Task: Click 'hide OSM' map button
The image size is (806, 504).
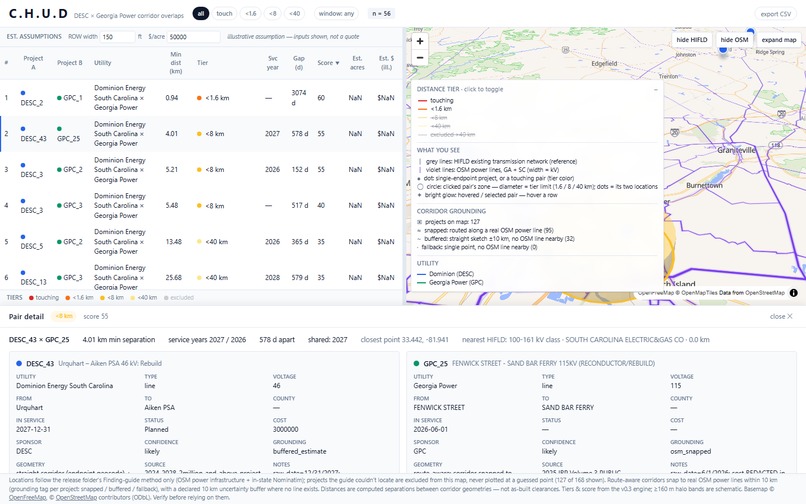Action: click(734, 40)
